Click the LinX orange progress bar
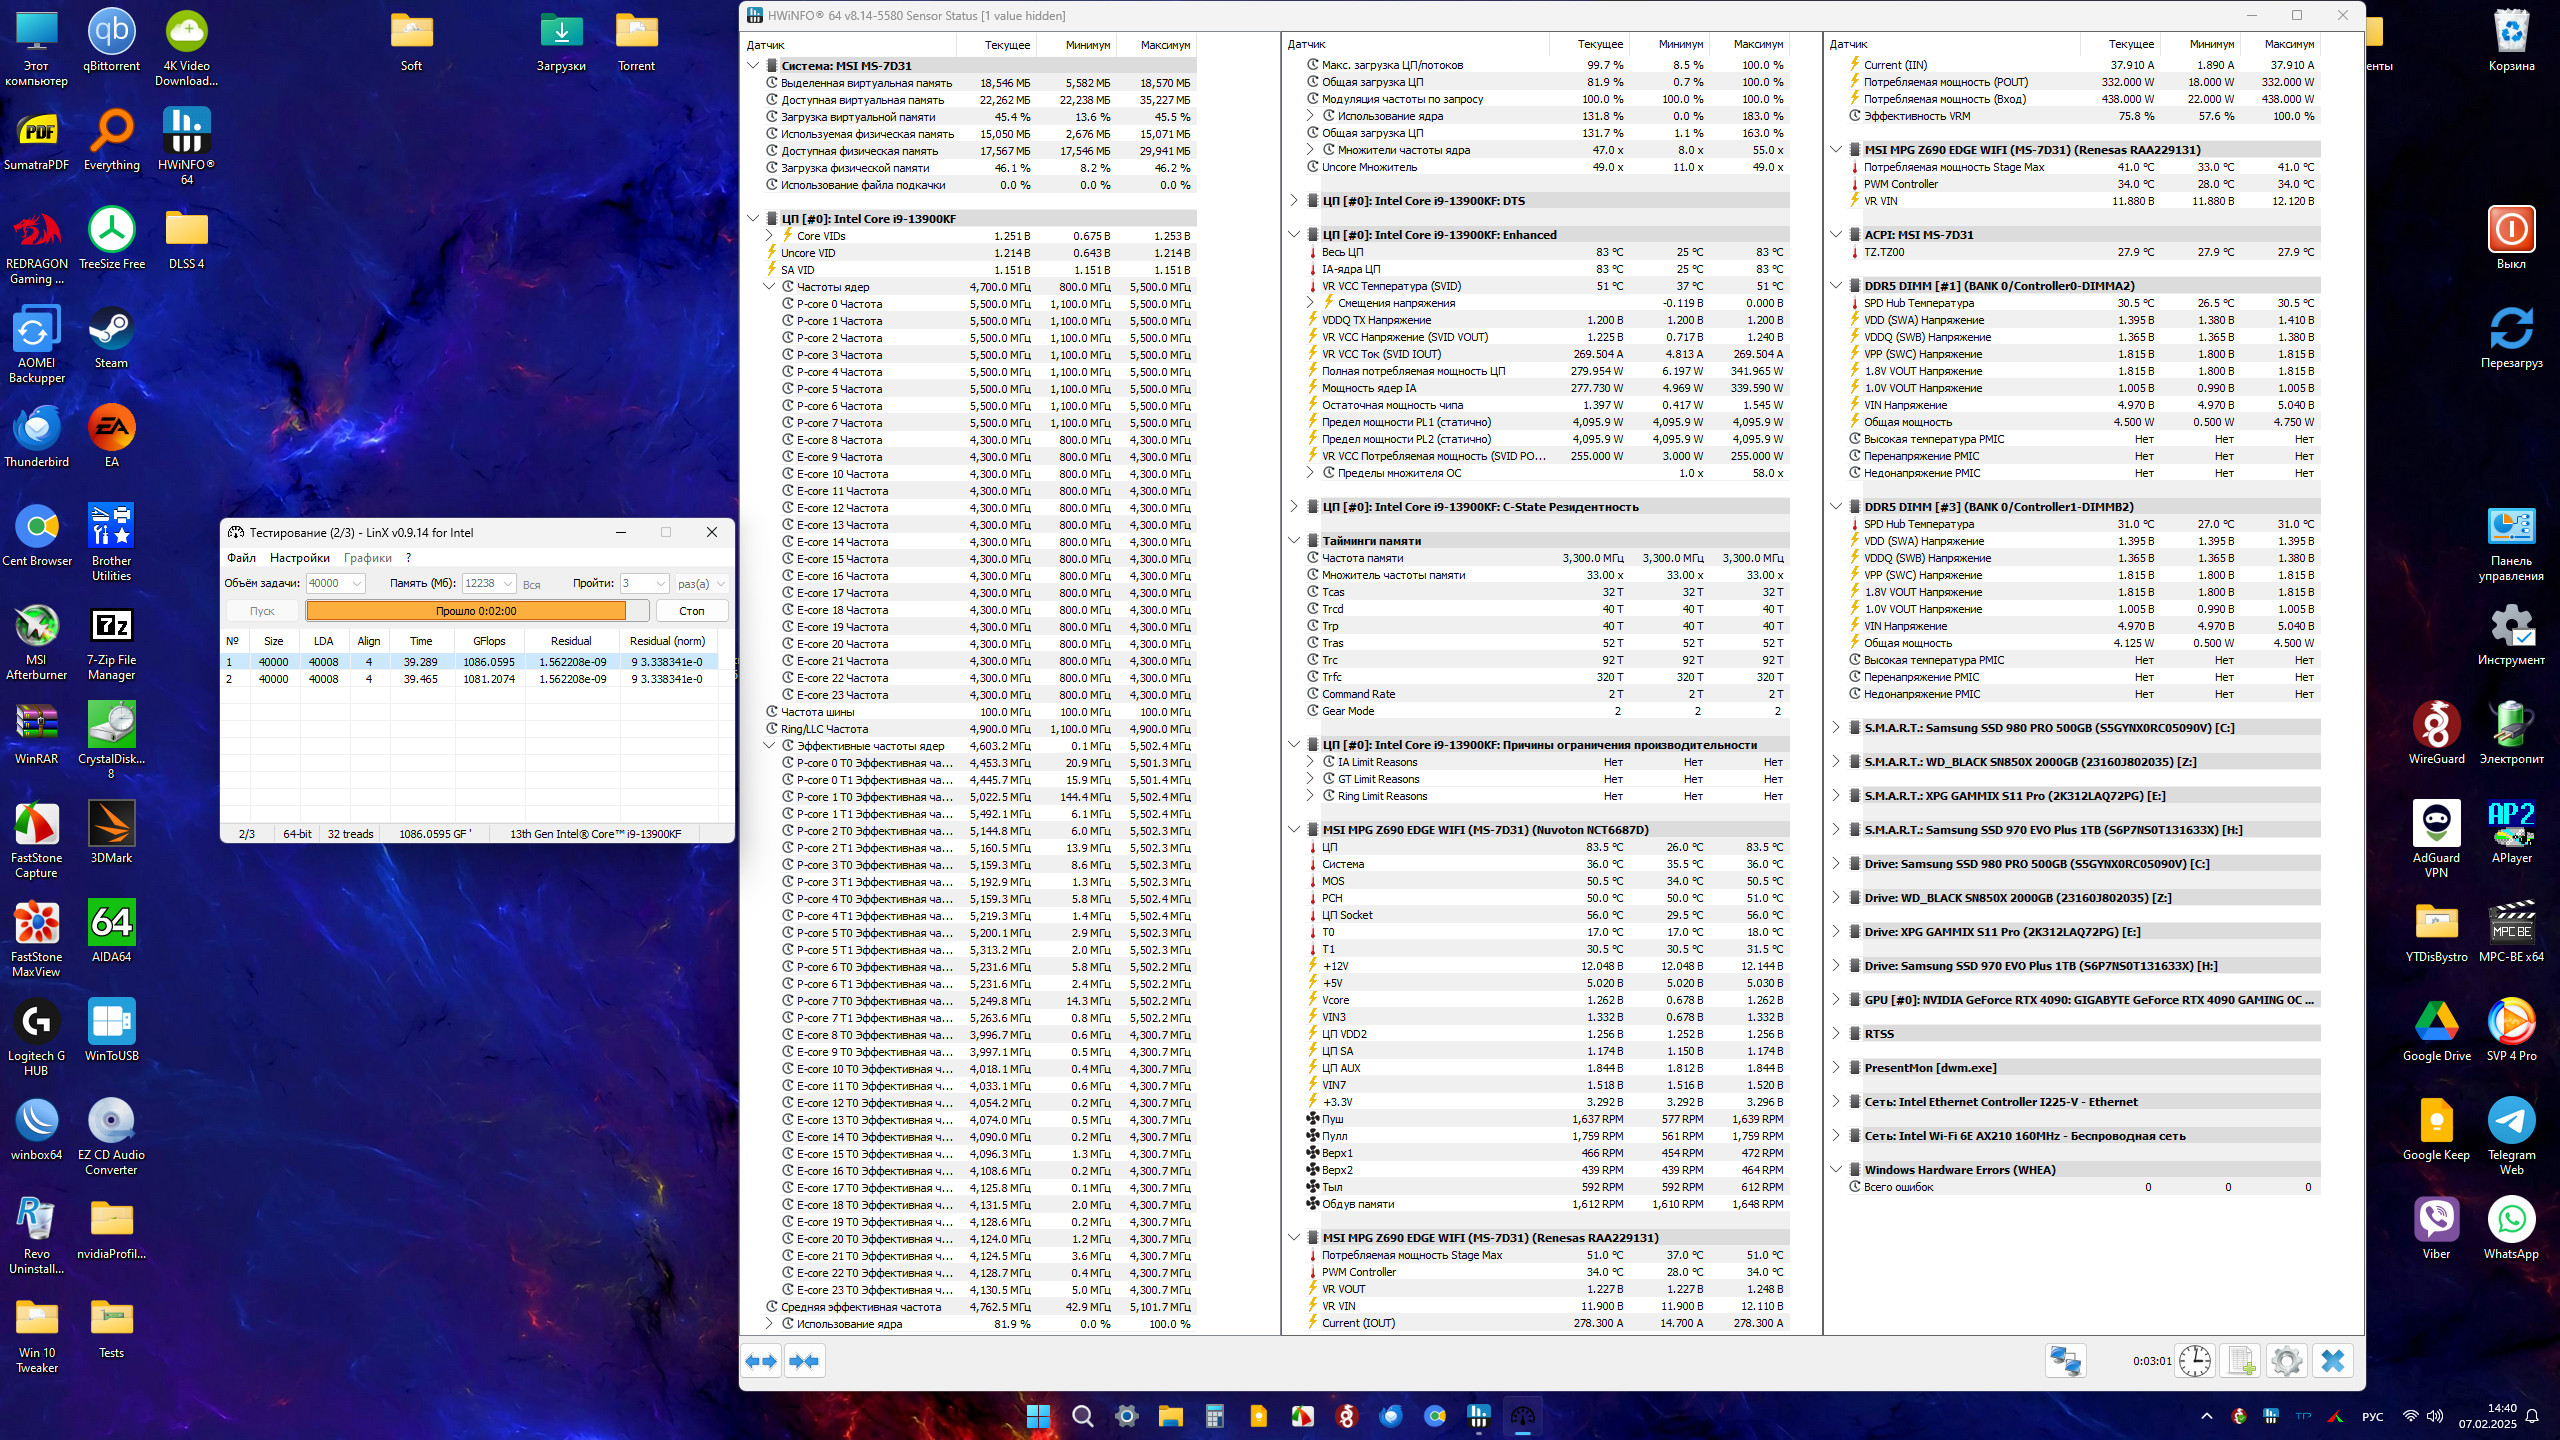The width and height of the screenshot is (2560, 1440). pyautogui.click(x=466, y=611)
